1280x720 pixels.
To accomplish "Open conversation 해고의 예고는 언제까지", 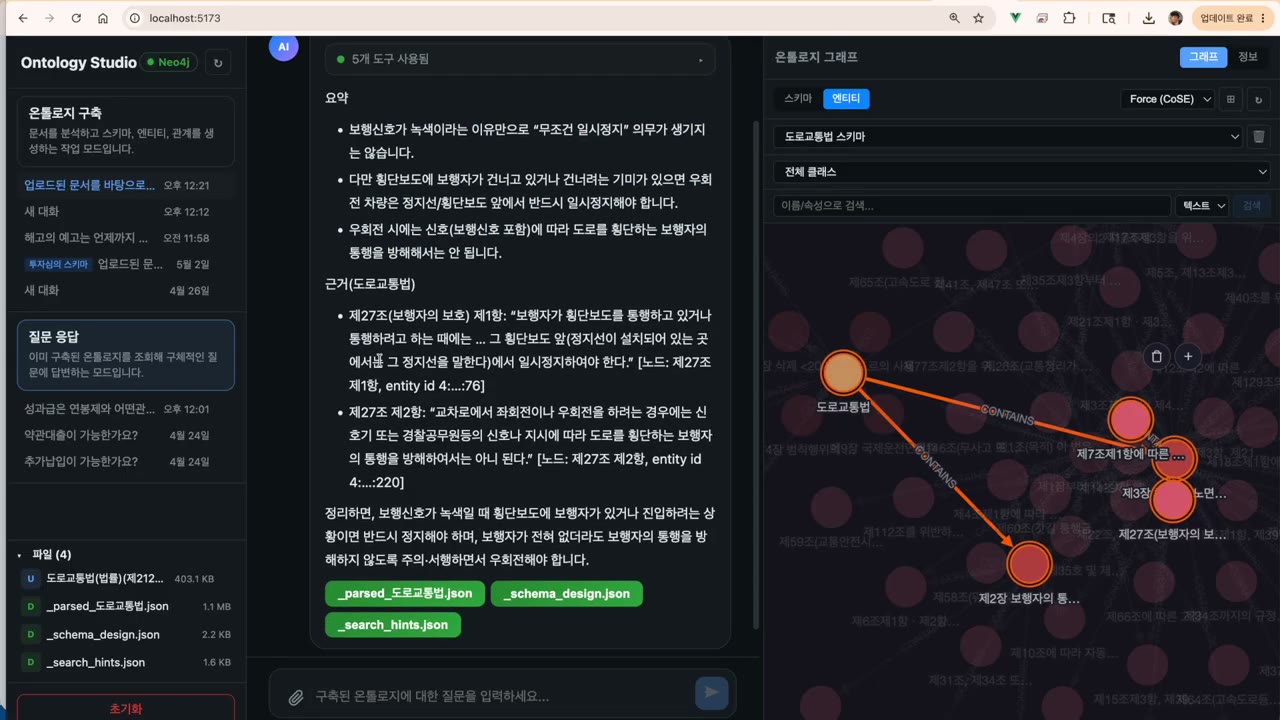I will tap(126, 238).
